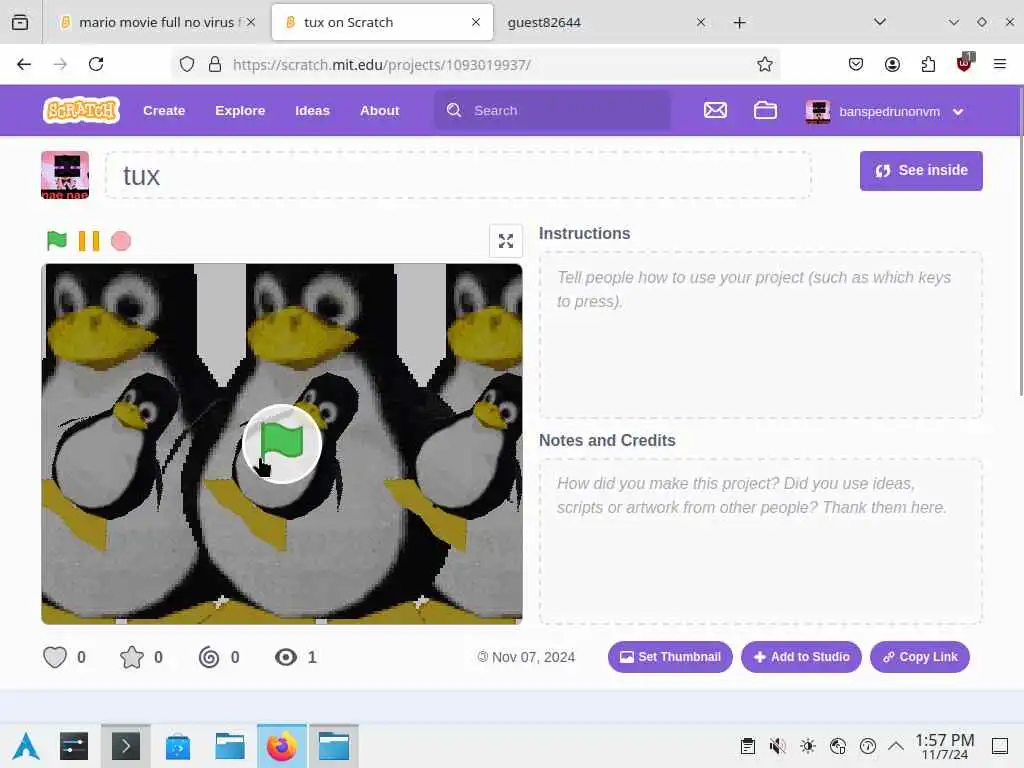This screenshot has width=1024, height=768.
Task: Edit the project title field 'tux'
Action: (x=458, y=175)
